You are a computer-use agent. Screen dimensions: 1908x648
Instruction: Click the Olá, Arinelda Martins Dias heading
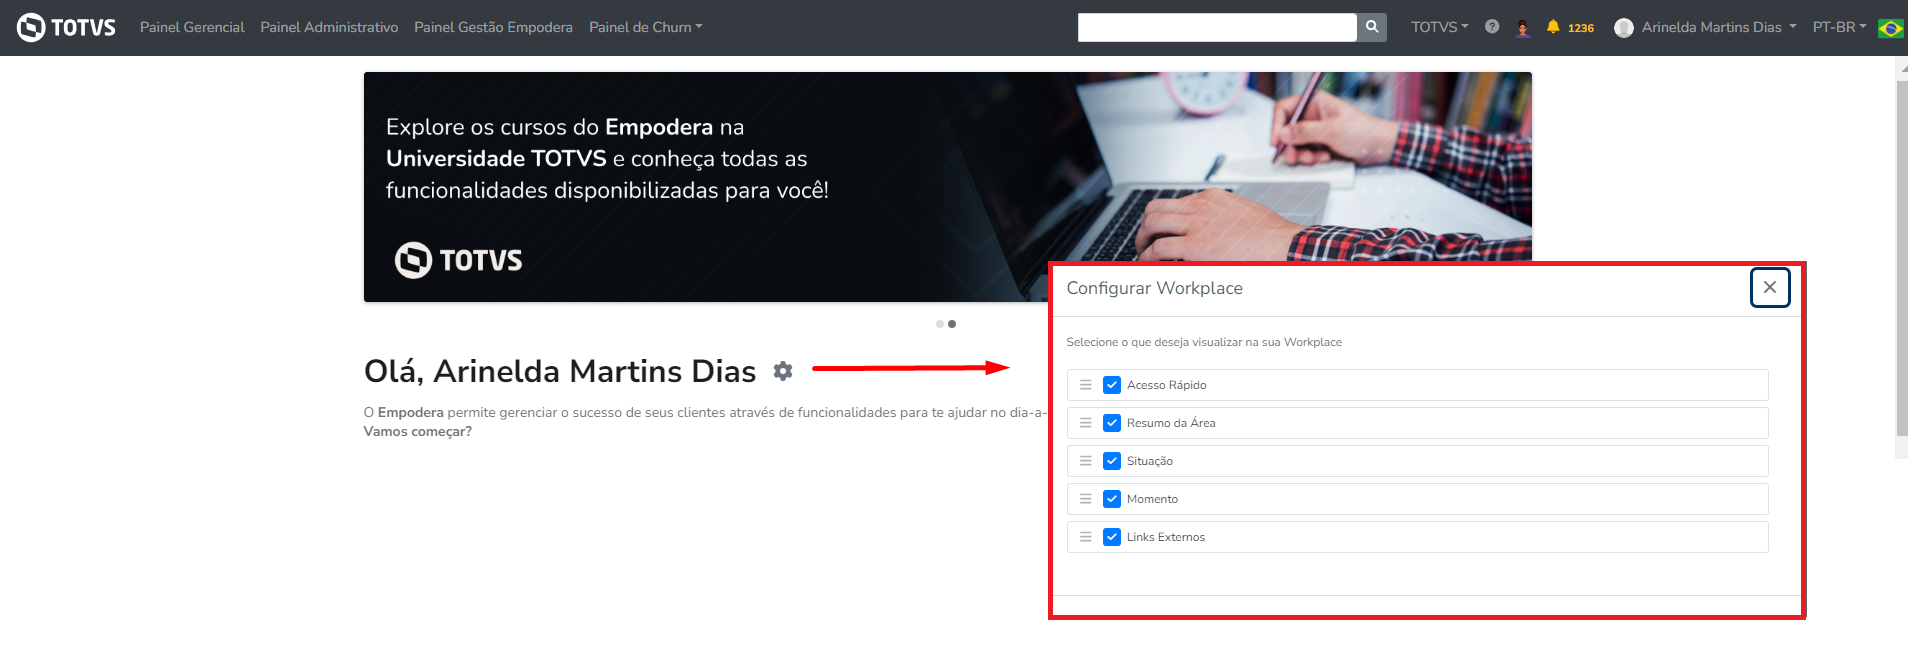[559, 371]
